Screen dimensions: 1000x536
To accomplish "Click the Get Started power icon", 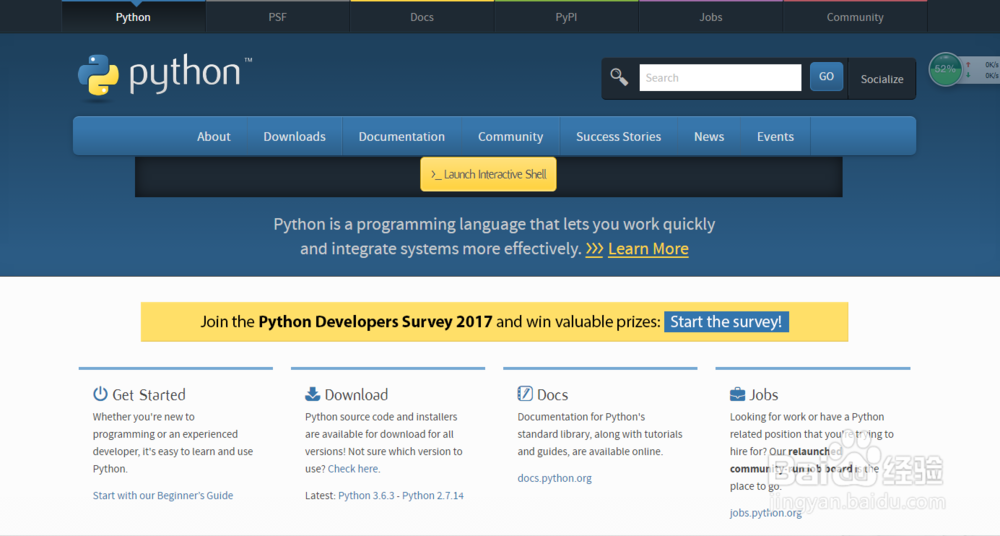I will coord(100,394).
